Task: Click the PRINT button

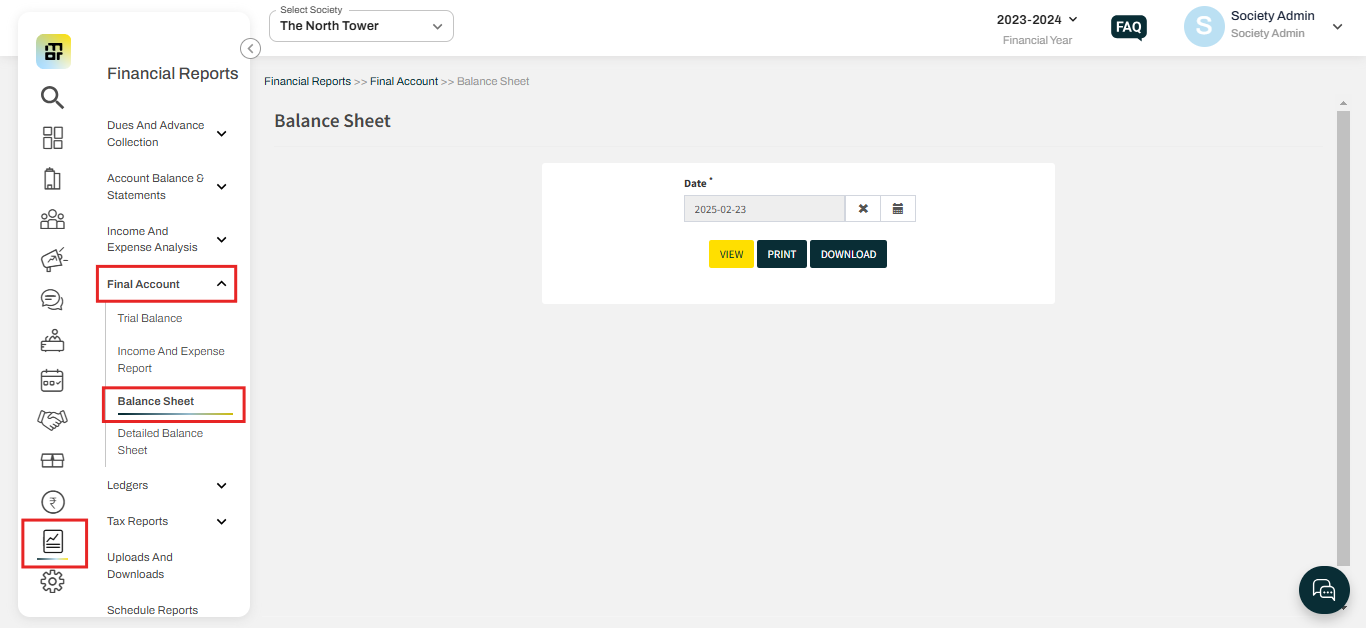Action: coord(782,254)
